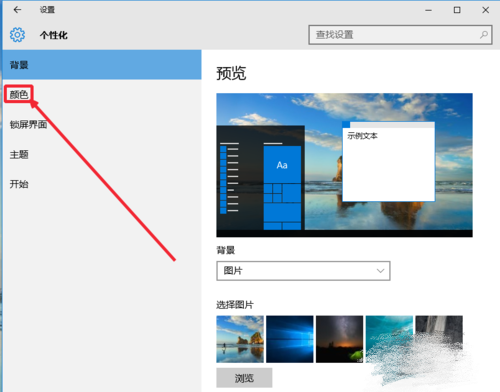Click inside the 查找设置 search box
Viewport: 500px width, 392px height.
(400, 35)
